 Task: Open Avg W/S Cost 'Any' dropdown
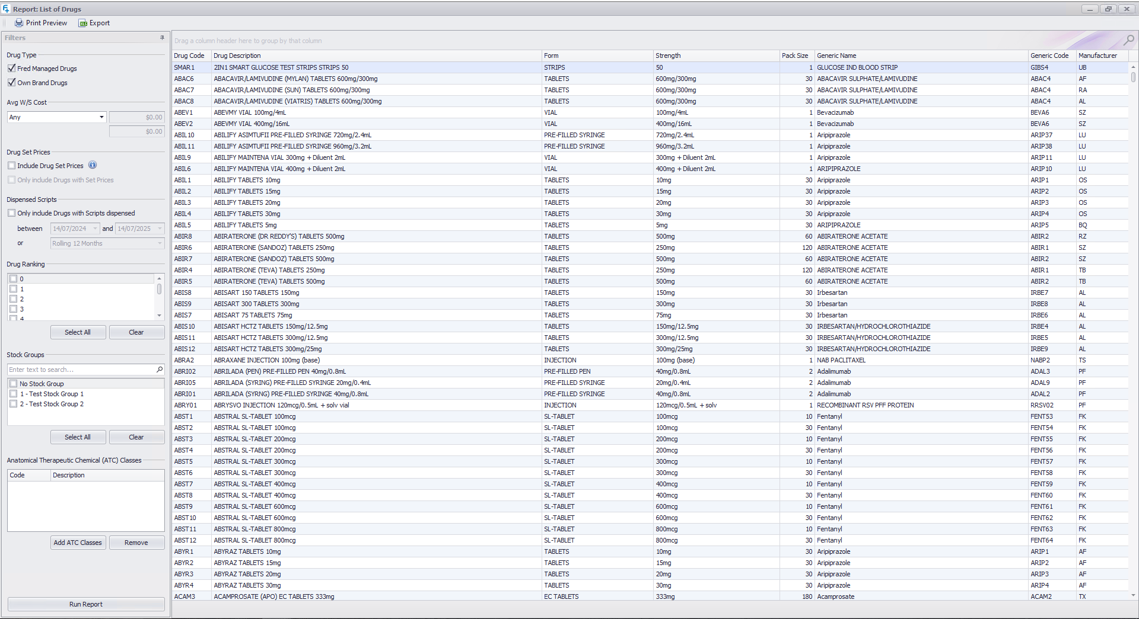(x=101, y=117)
